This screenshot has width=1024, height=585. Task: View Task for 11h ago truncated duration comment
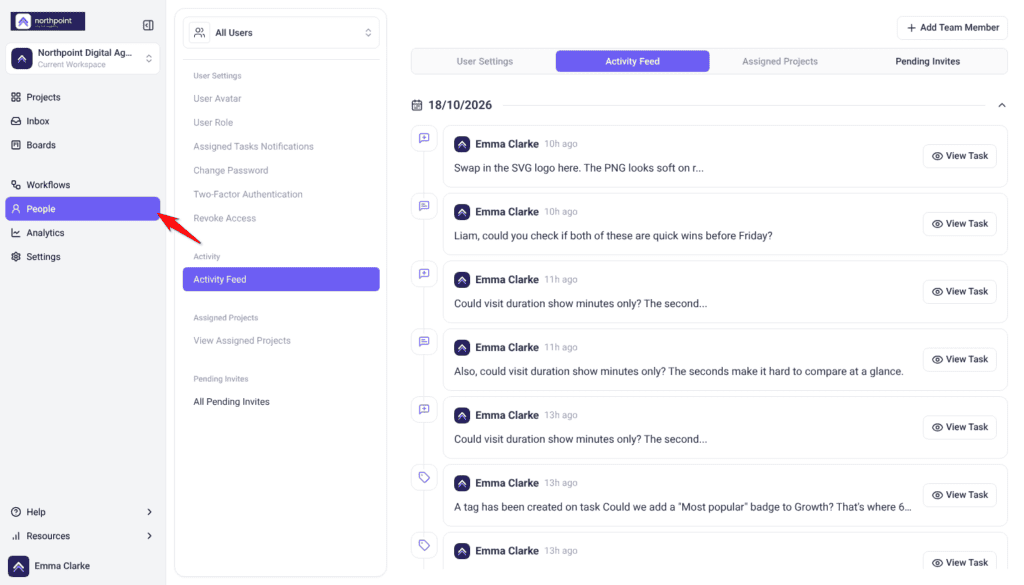coord(959,292)
